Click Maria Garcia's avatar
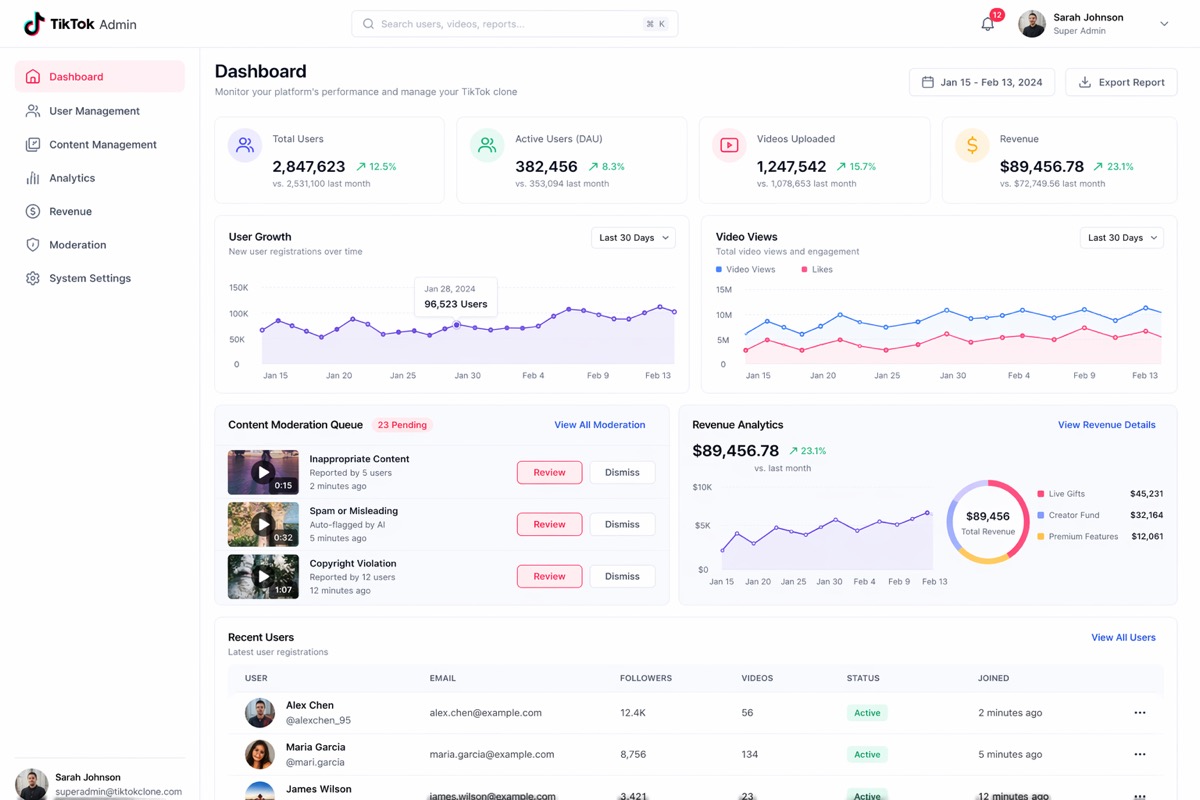This screenshot has width=1200, height=800. (260, 754)
